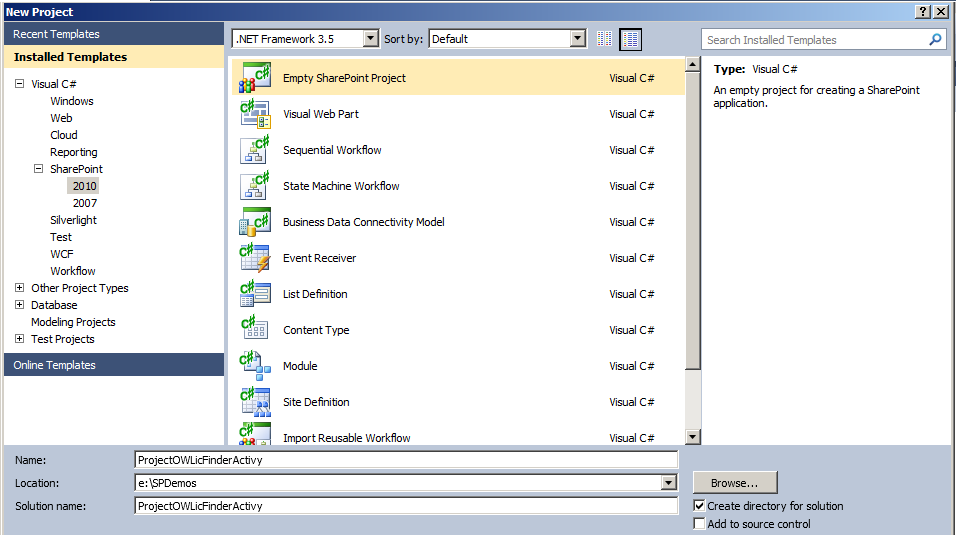Choose the Visual Web Part template name
The image size is (956, 535).
pyautogui.click(x=321, y=114)
